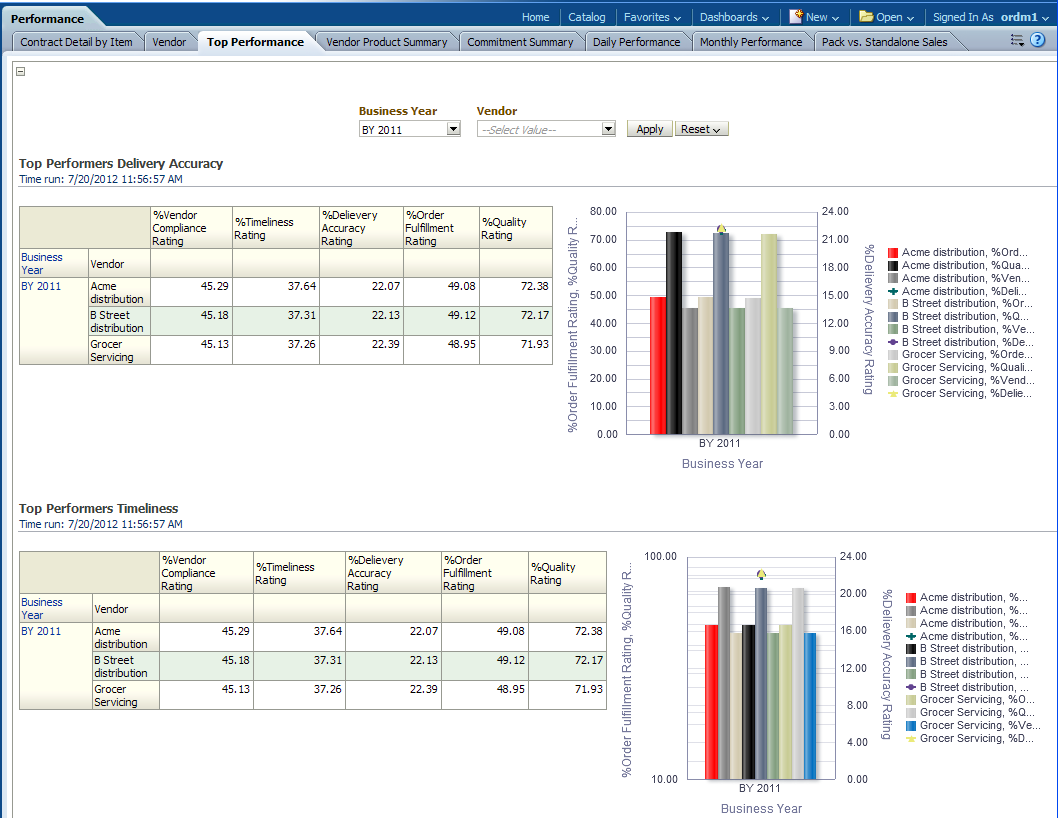The width and height of the screenshot is (1058, 818).
Task: Select the red bar in Delivery Accuracy chart
Action: 657,365
